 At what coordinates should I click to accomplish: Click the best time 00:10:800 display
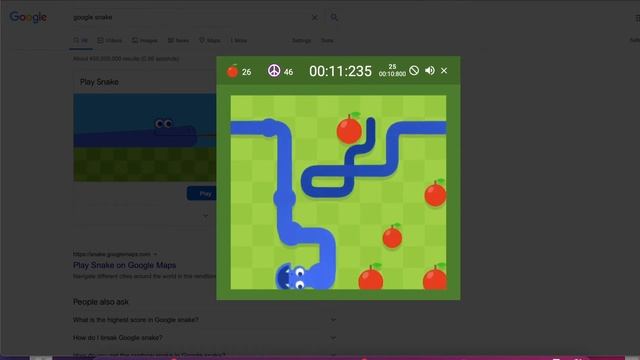392,74
